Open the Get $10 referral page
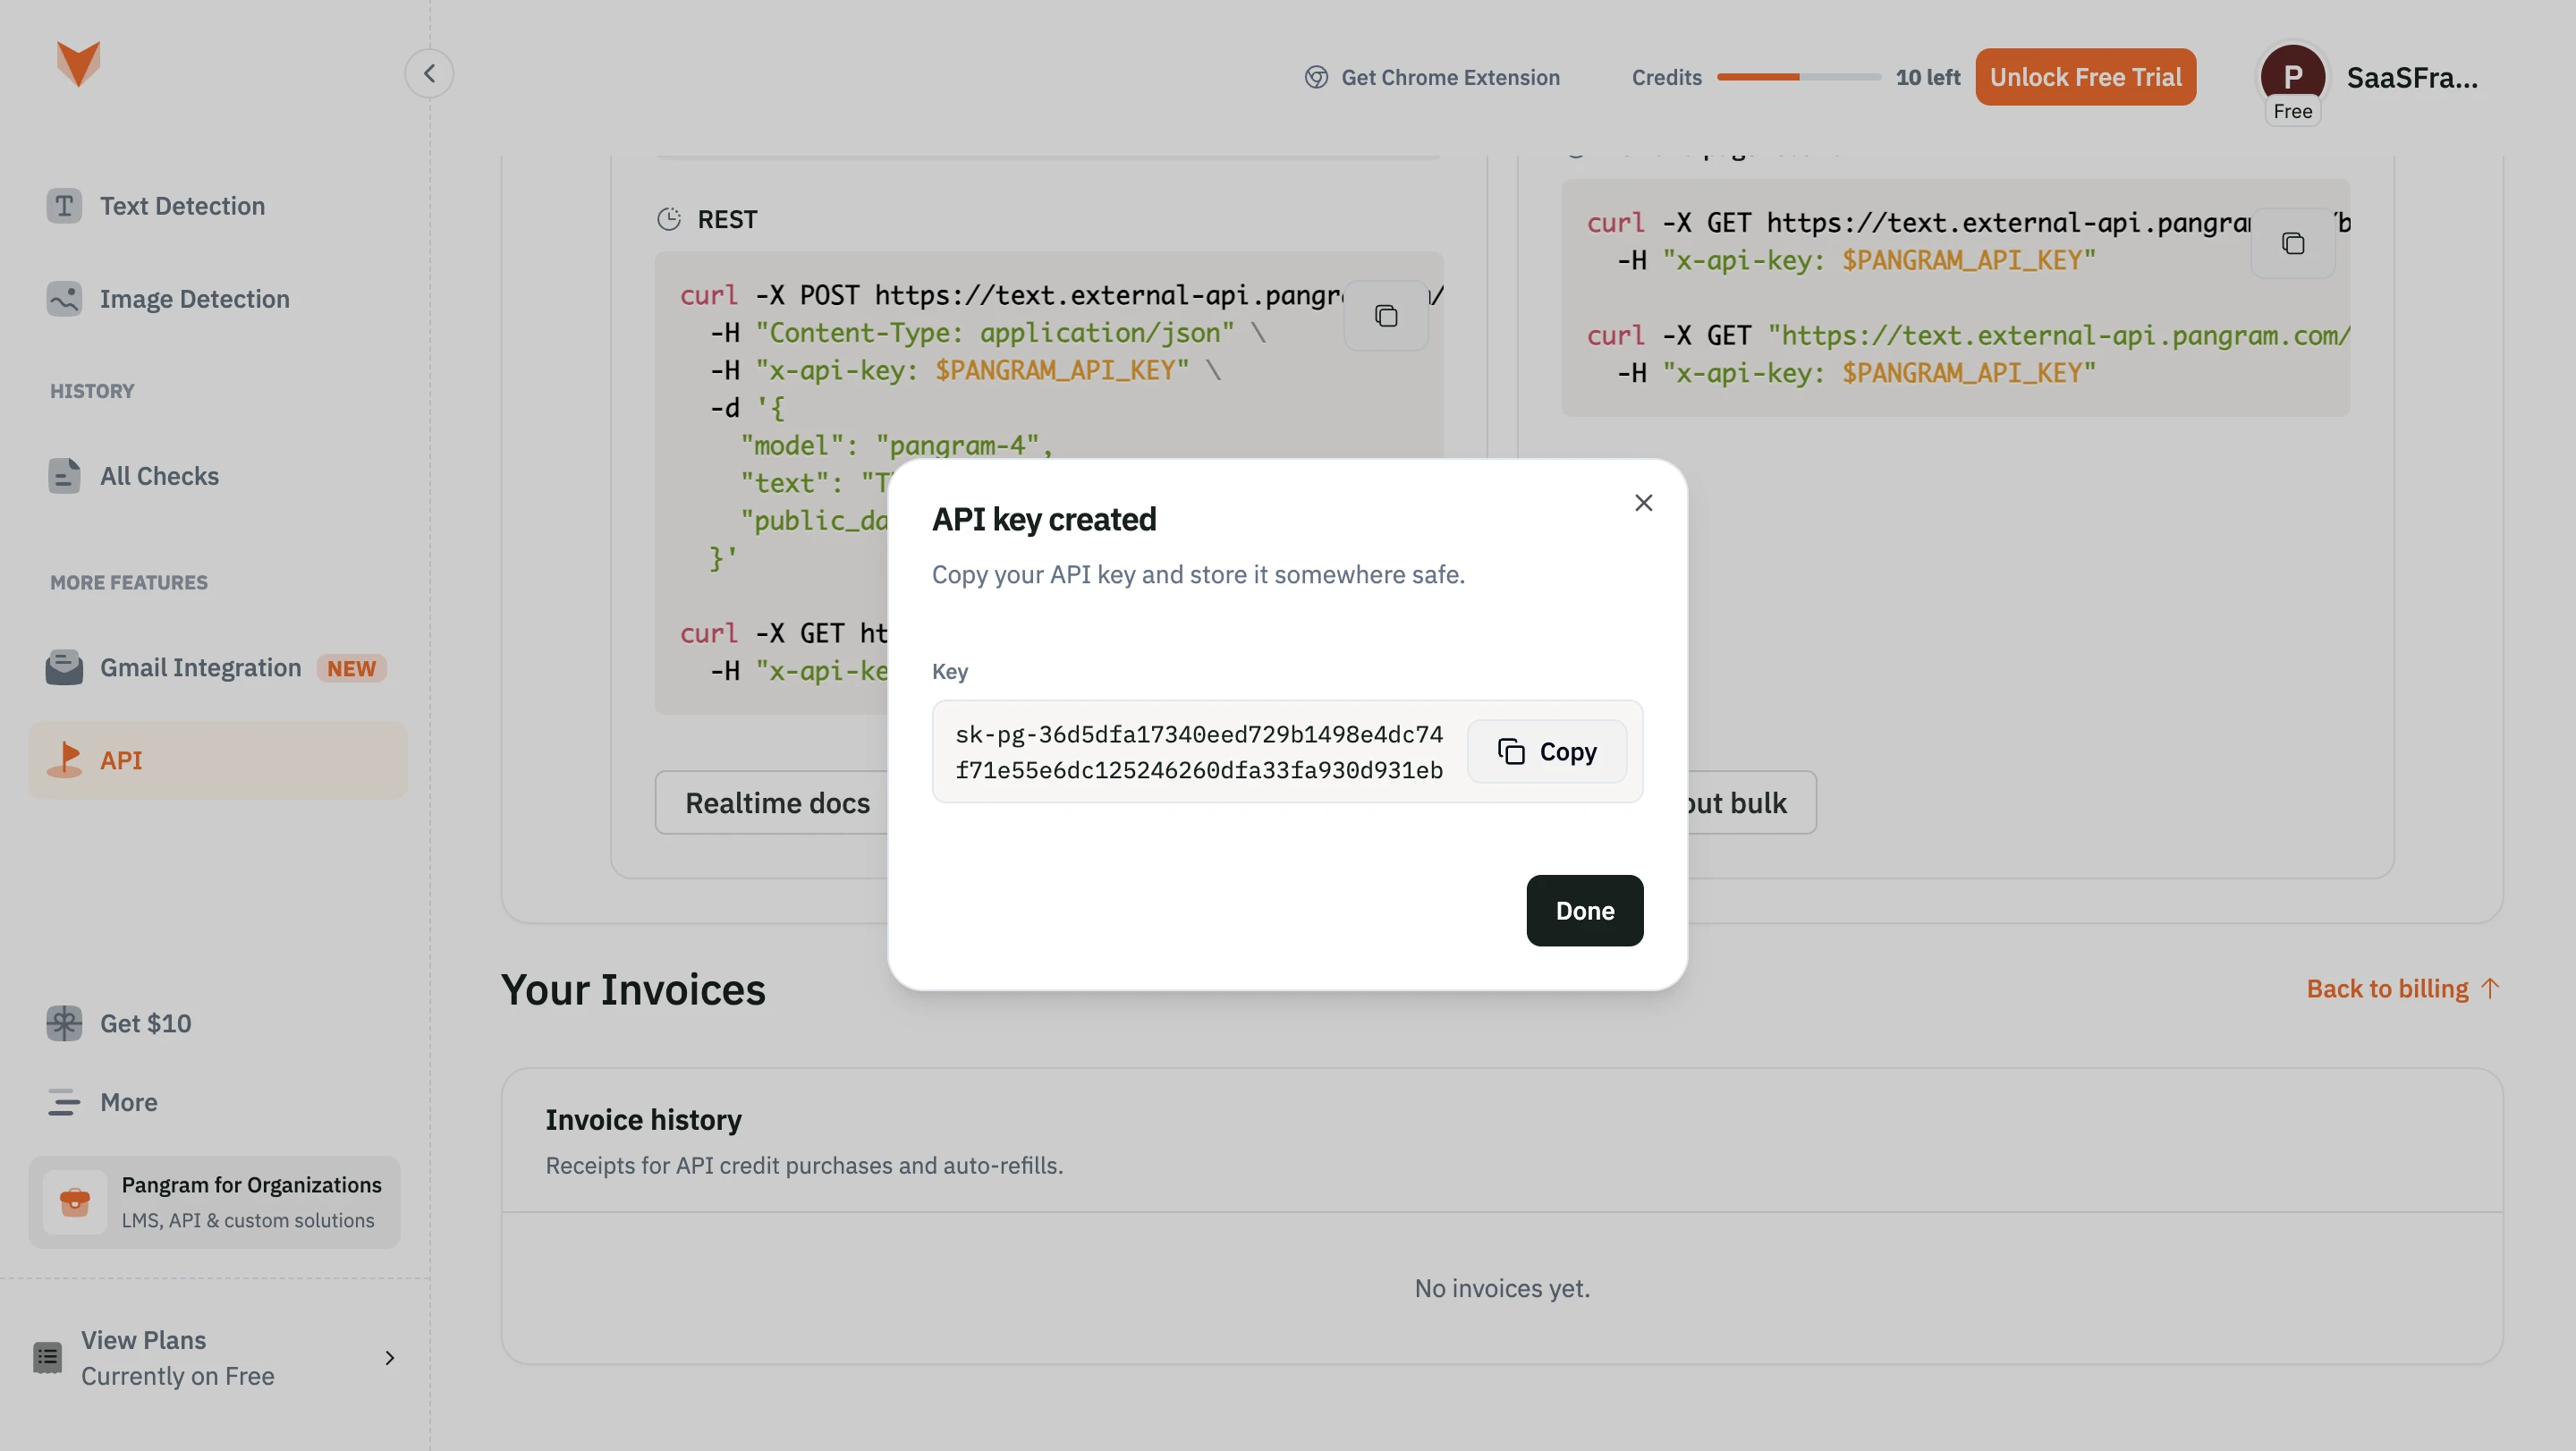 click(x=218, y=1023)
